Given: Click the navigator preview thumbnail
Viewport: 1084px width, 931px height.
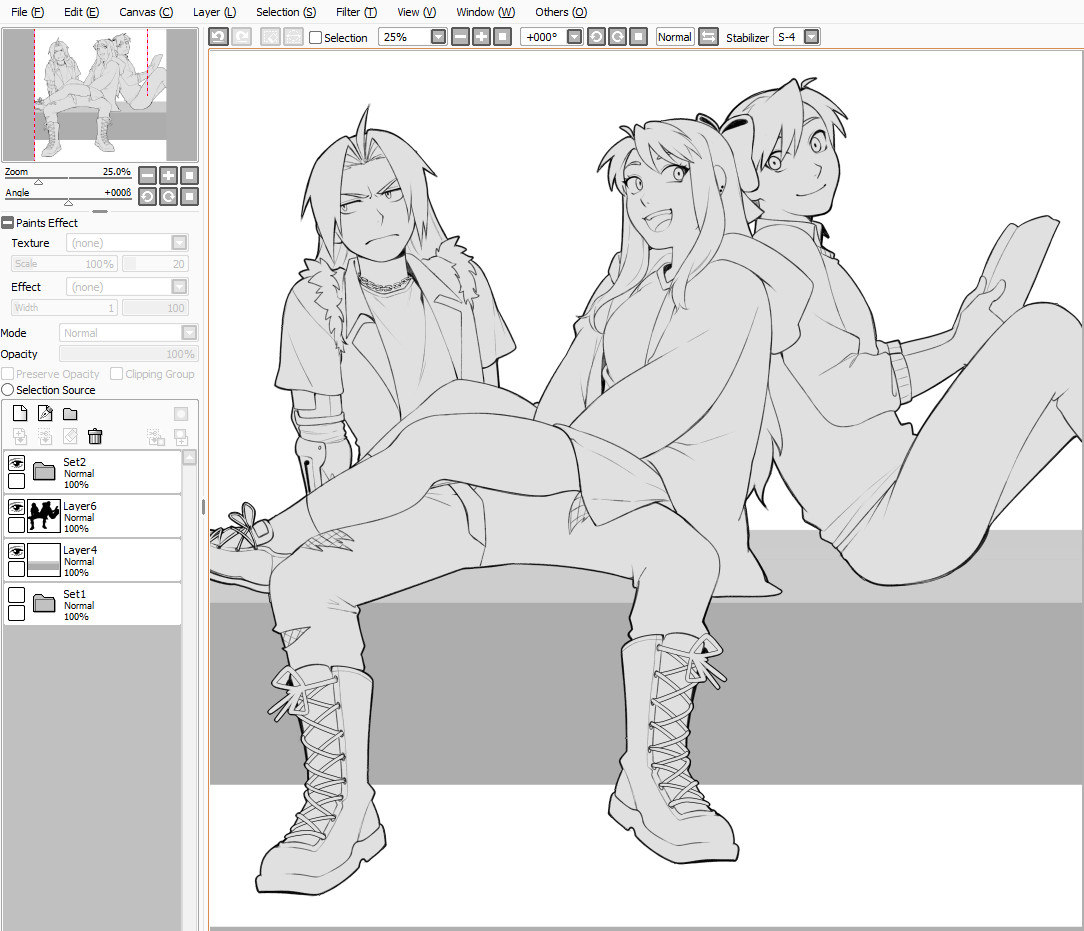Looking at the screenshot, I should click(x=100, y=95).
